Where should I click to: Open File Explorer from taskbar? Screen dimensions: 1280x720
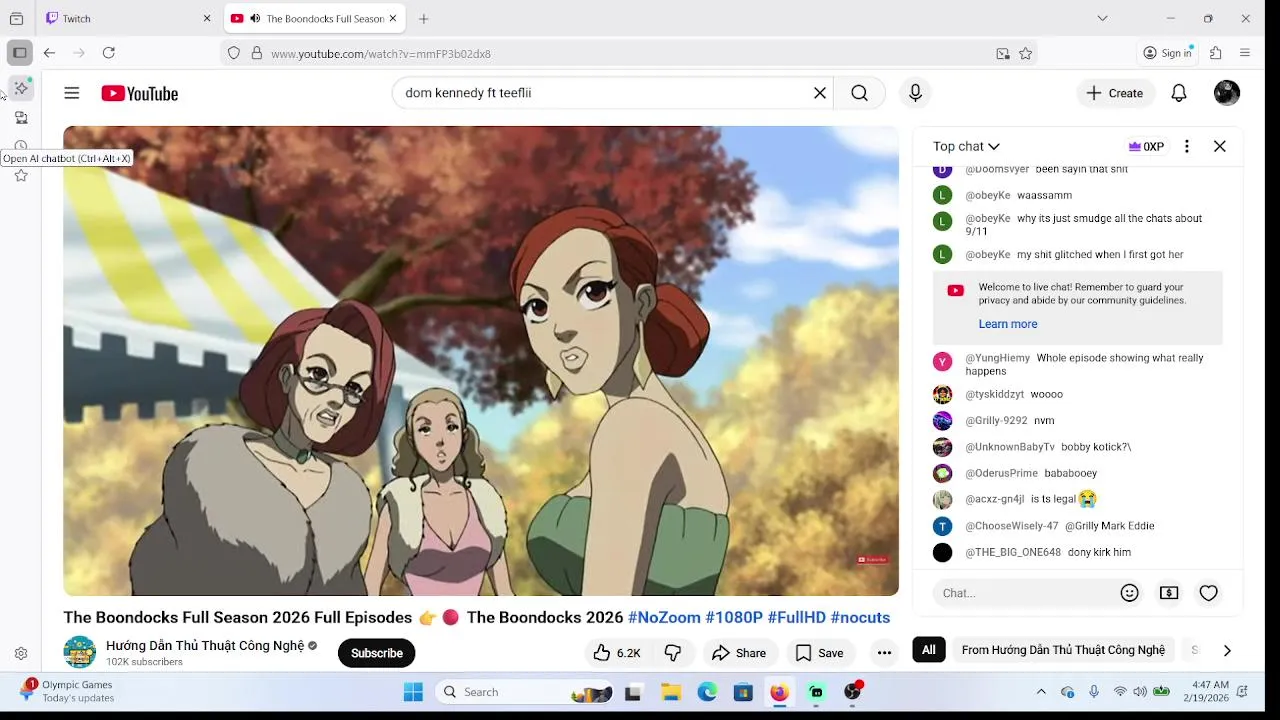tap(671, 692)
